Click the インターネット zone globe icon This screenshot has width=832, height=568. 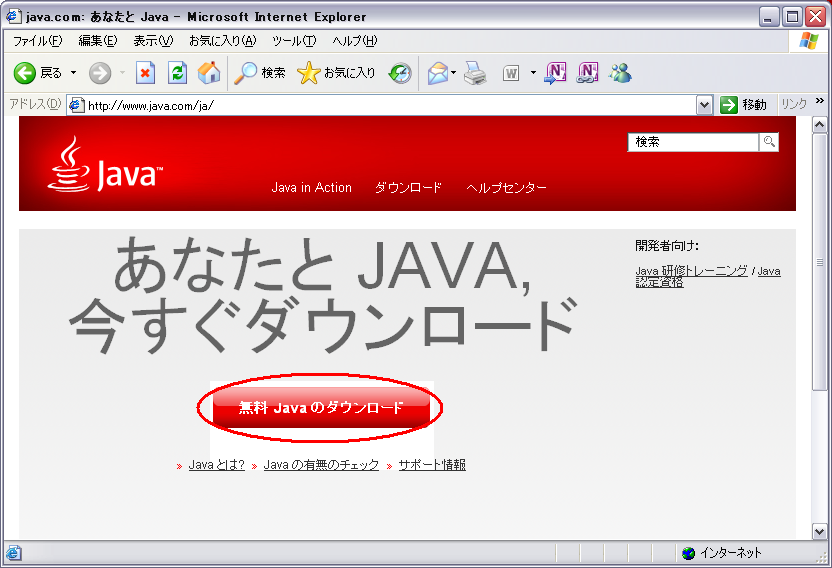[x=688, y=553]
